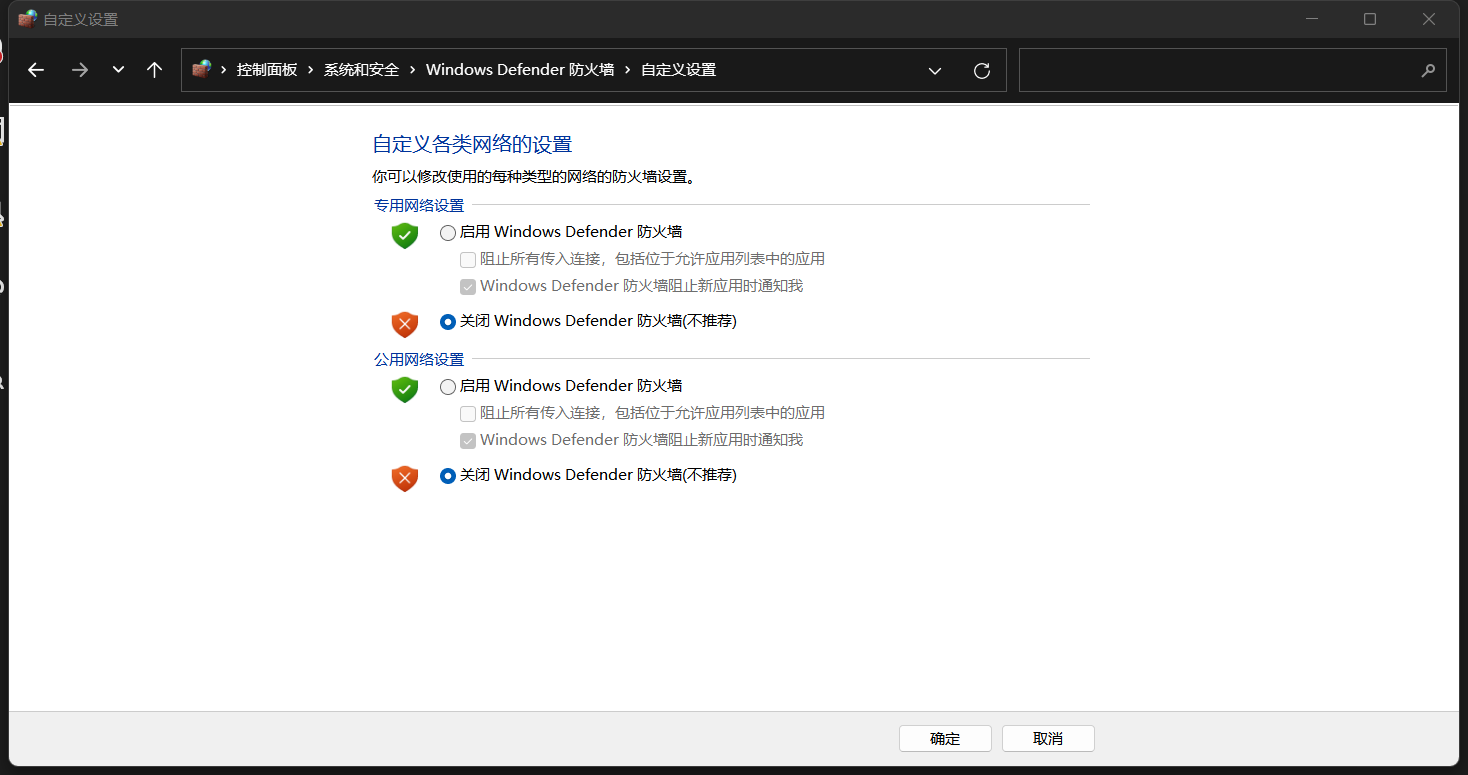Open Windows Defender 防火墙 breadcrumb
This screenshot has height=775, width=1468.
tap(520, 70)
